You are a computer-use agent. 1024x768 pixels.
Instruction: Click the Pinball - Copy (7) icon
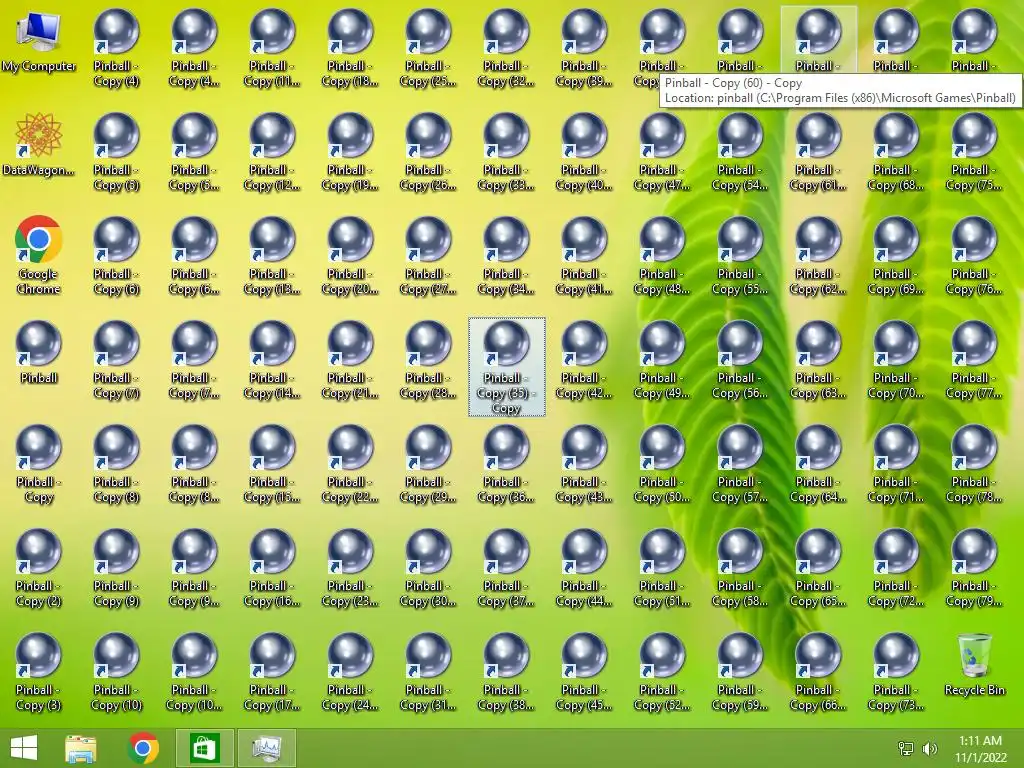[x=116, y=360]
